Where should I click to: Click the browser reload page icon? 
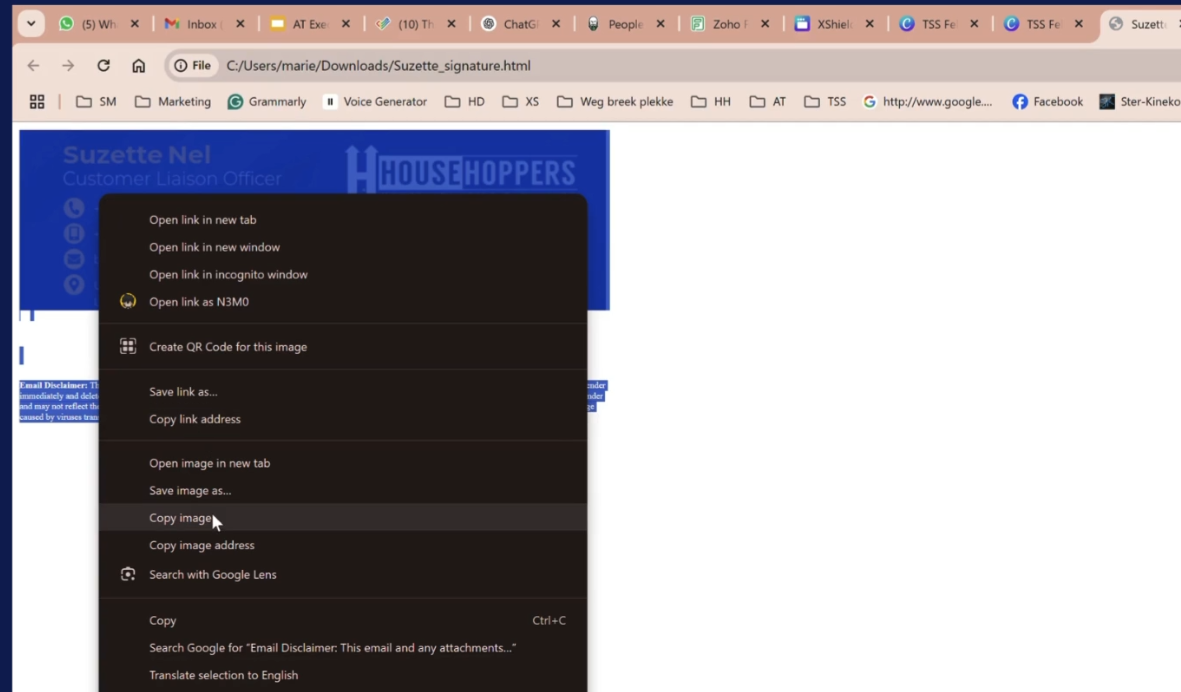tap(103, 66)
